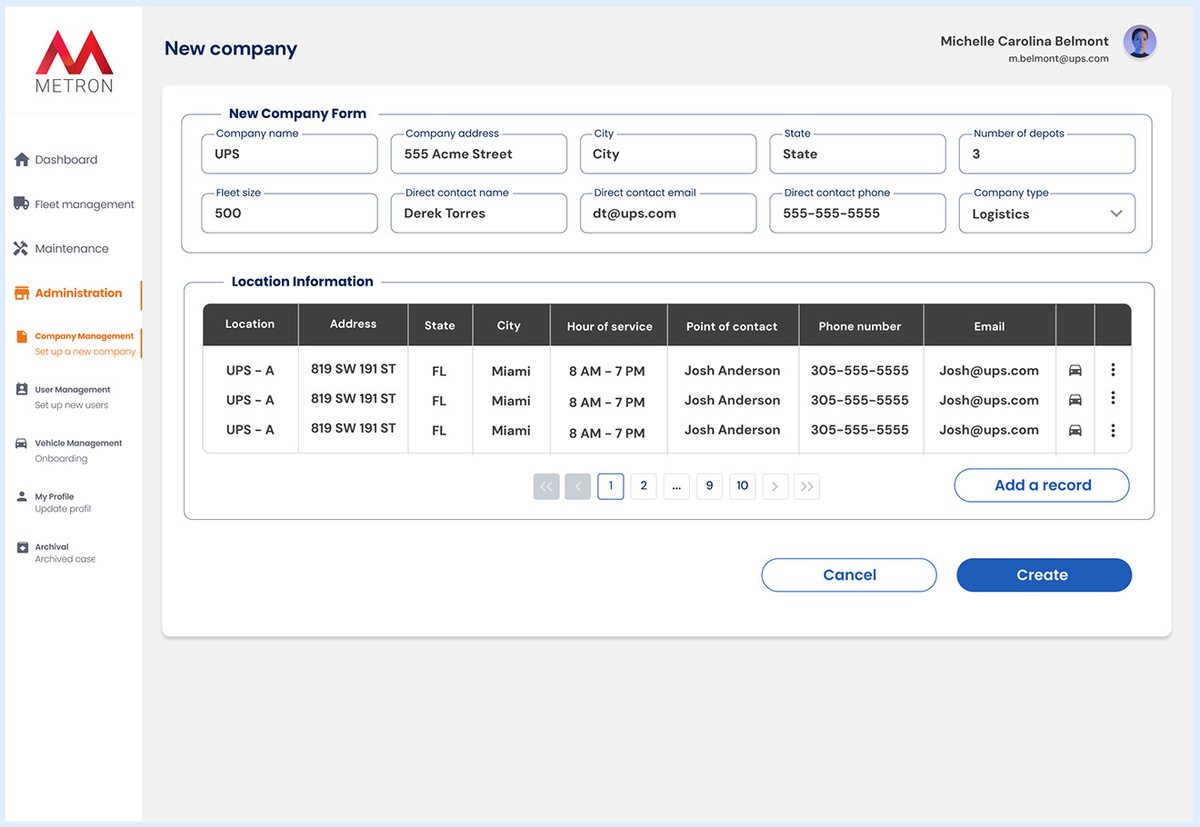
Task: Select page 2 in the pagination
Action: click(644, 486)
